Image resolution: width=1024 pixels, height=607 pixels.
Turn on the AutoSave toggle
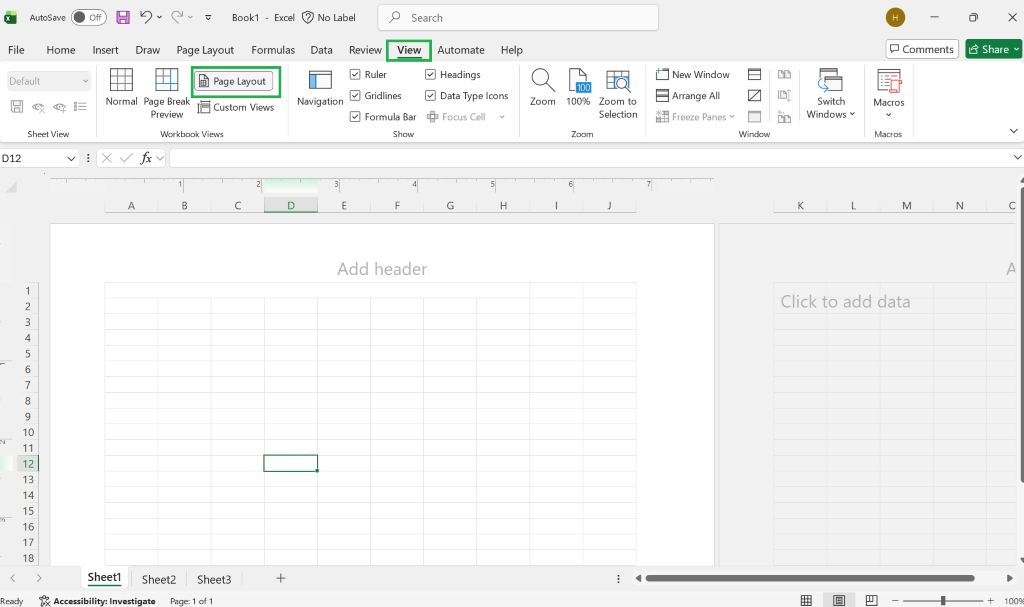click(88, 18)
